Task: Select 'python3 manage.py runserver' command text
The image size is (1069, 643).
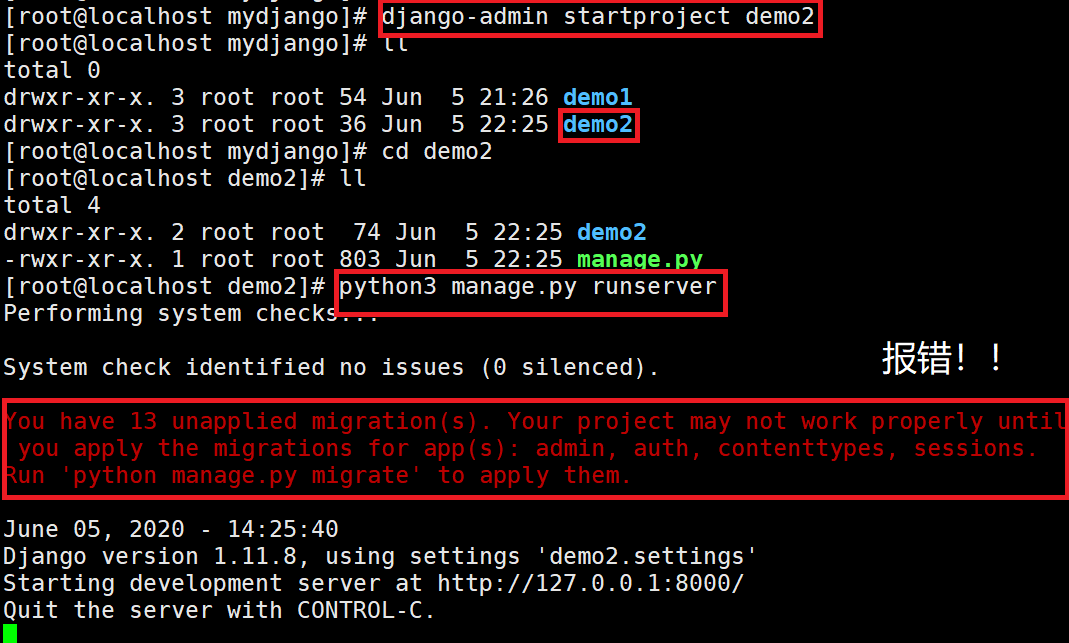Action: coord(528,286)
